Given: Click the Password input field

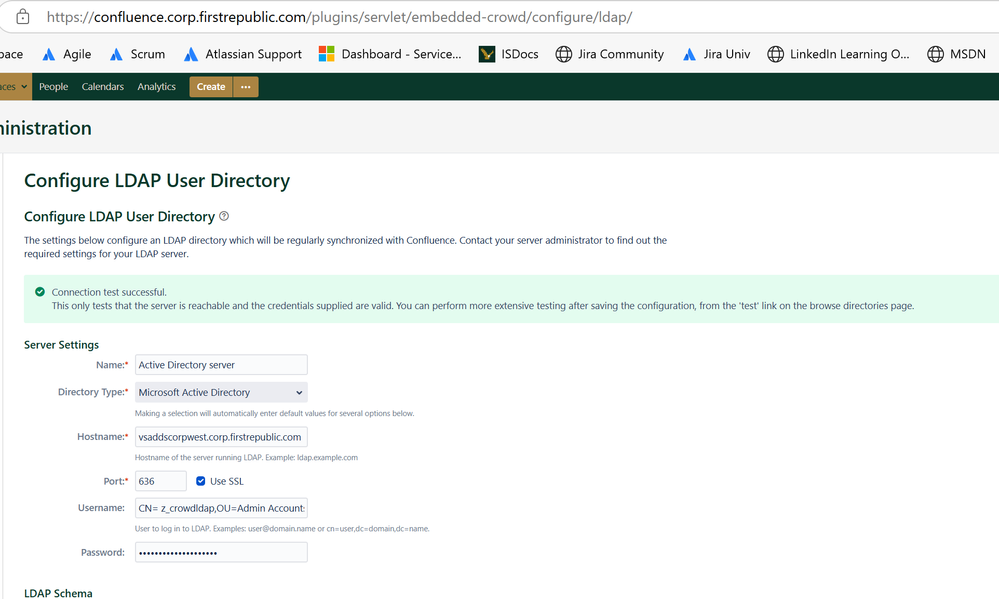Looking at the screenshot, I should pos(221,552).
